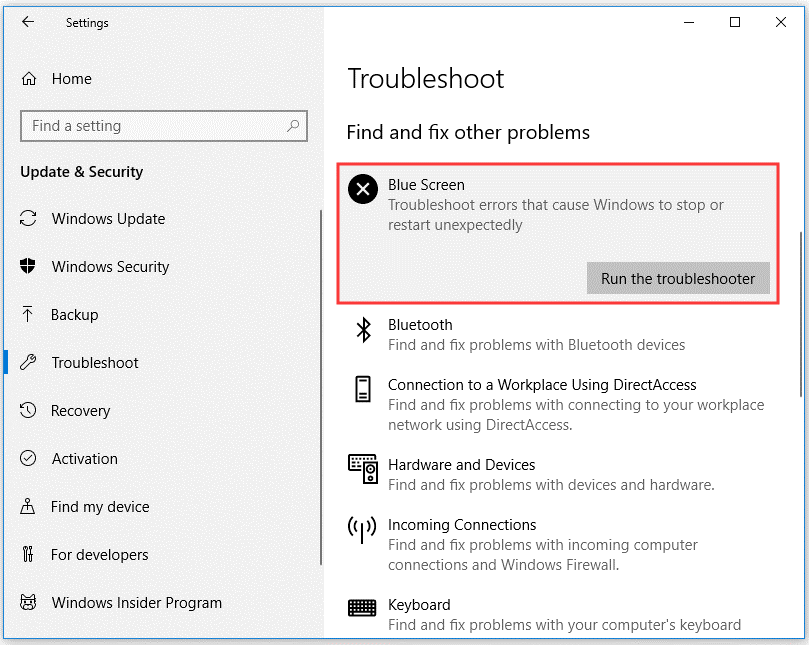Click the Hardware and Devices icon
The height and width of the screenshot is (645, 809).
pyautogui.click(x=363, y=469)
